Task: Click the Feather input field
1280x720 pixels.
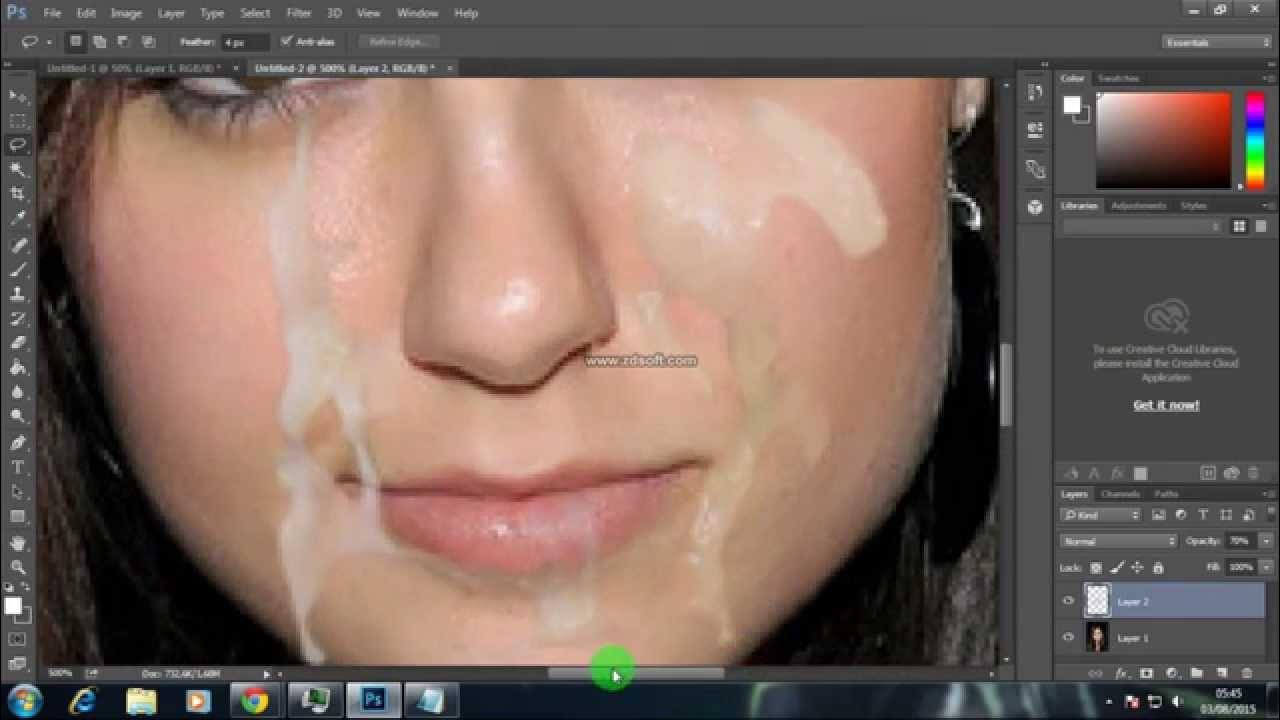Action: [x=245, y=42]
